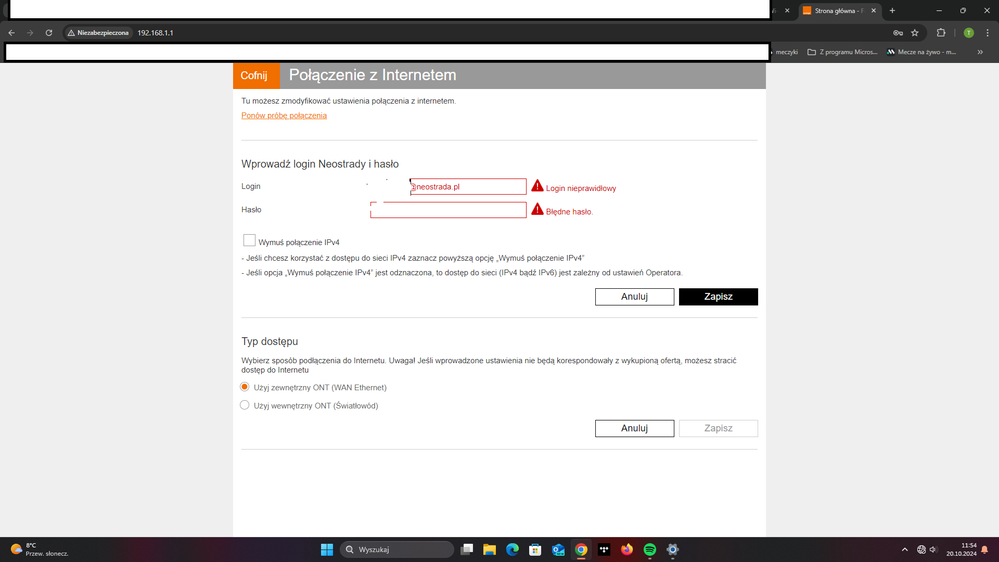Open the saved passwords key icon
The width and height of the screenshot is (999, 562).
click(898, 33)
